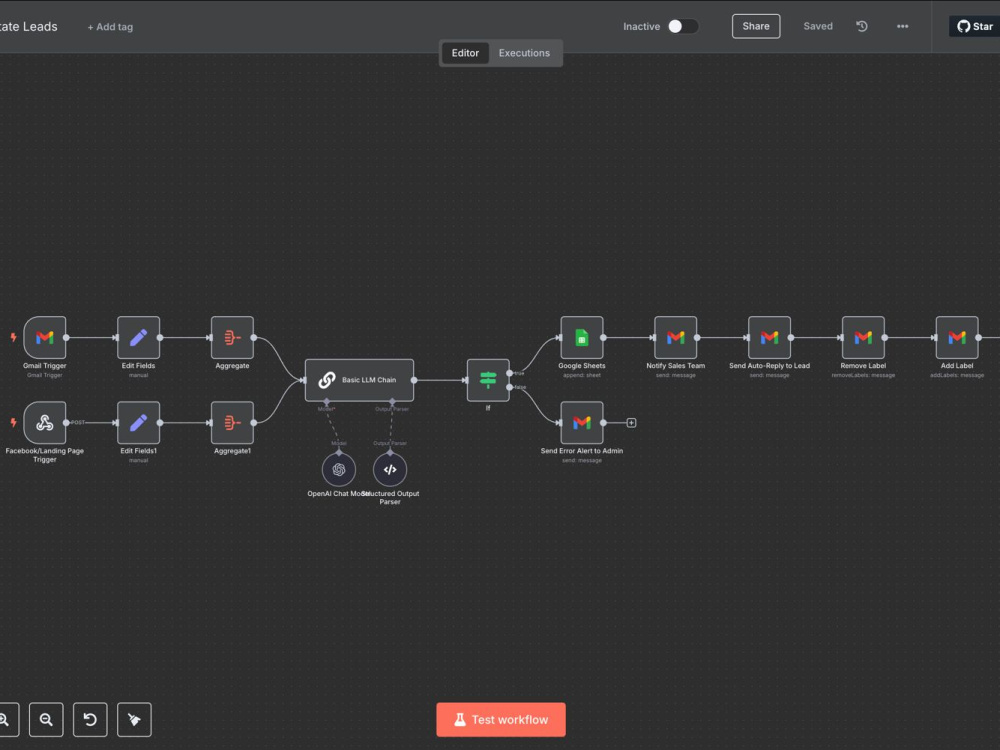Image resolution: width=1000 pixels, height=750 pixels.
Task: Click the Test workflow button
Action: (x=501, y=719)
